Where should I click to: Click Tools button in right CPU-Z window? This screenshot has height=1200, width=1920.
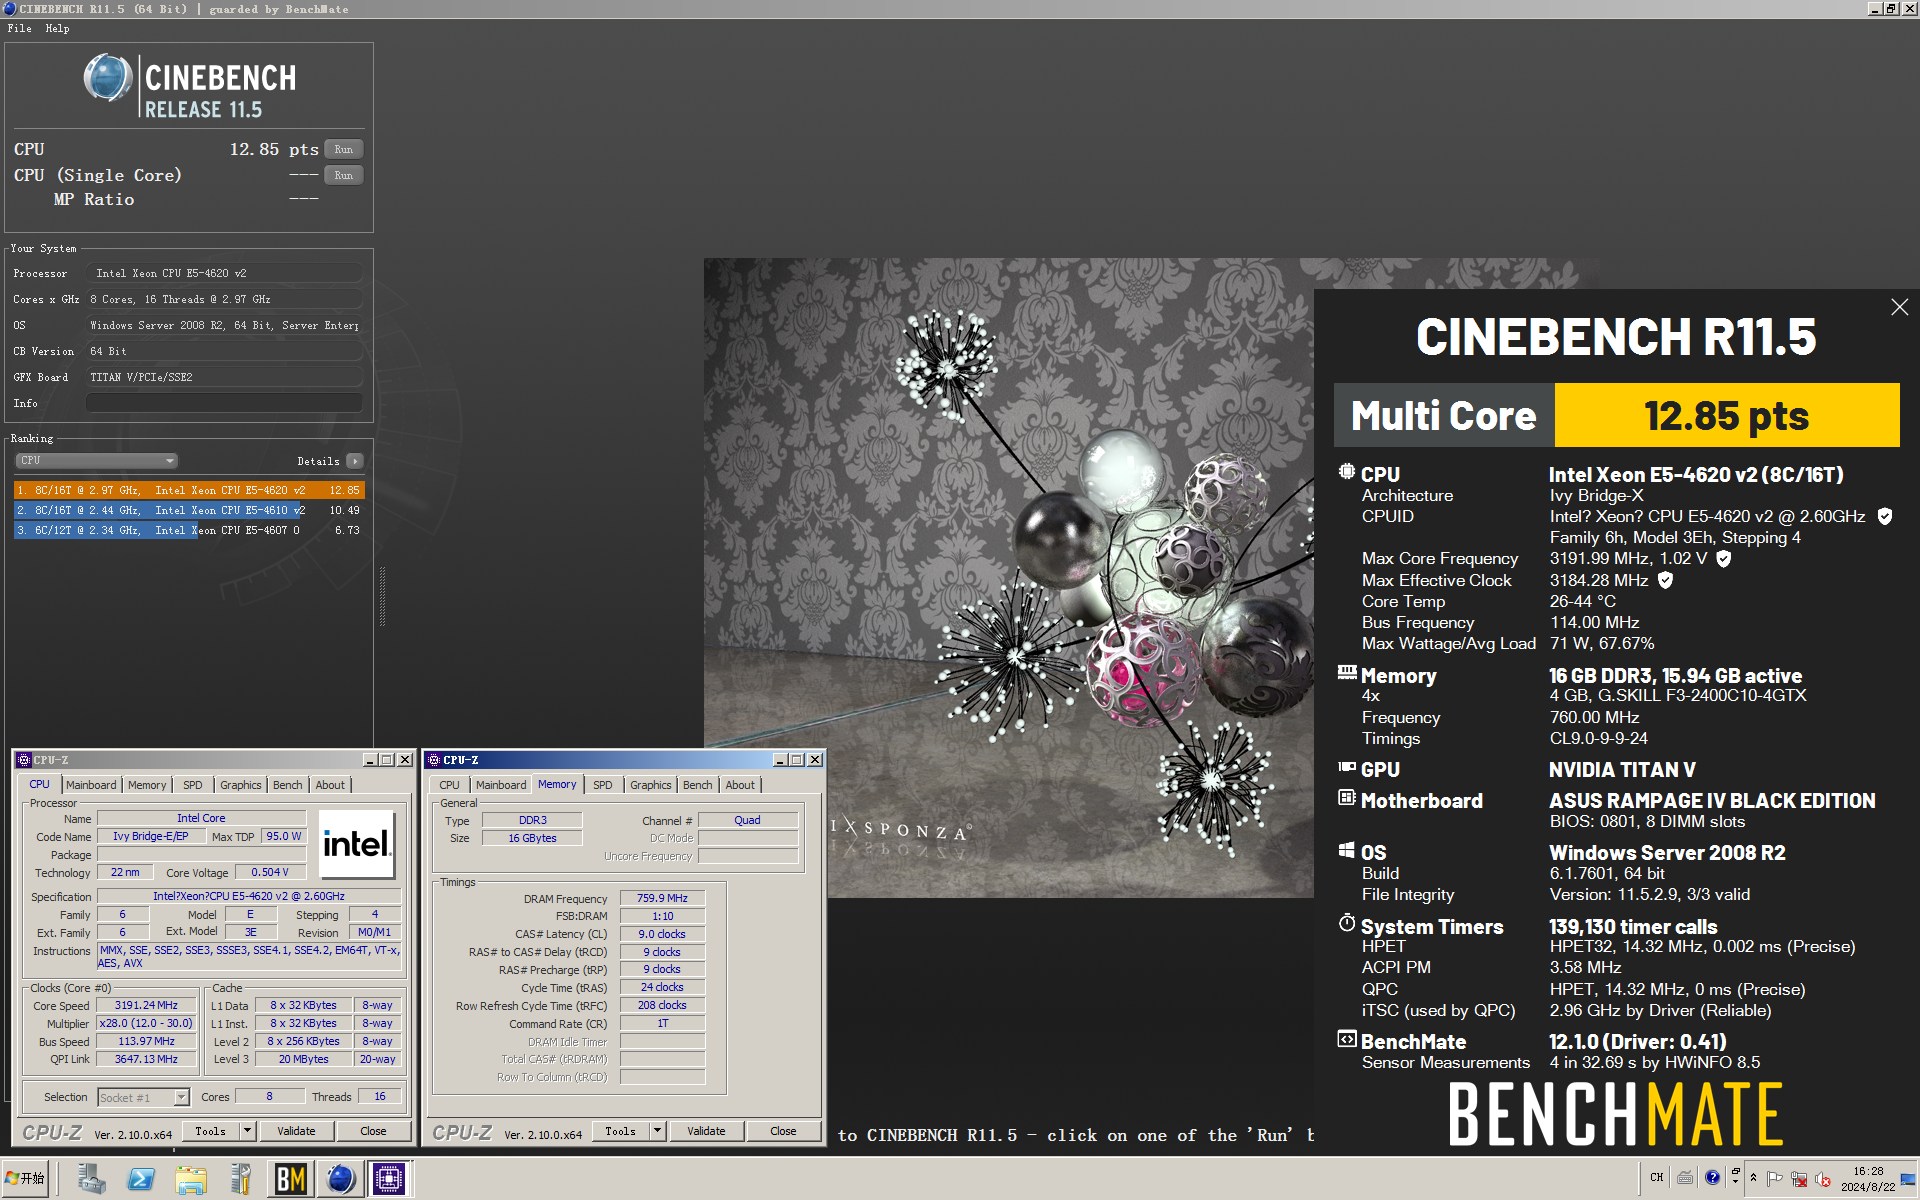coord(620,1131)
